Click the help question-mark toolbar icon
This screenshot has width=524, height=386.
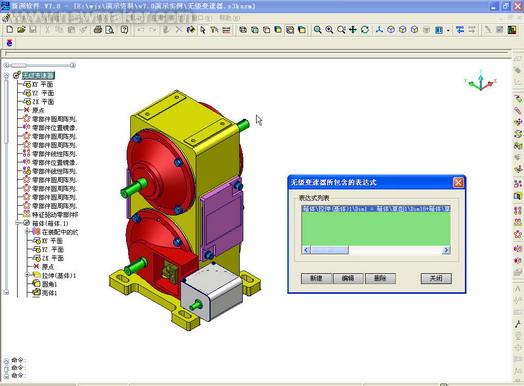point(124,30)
